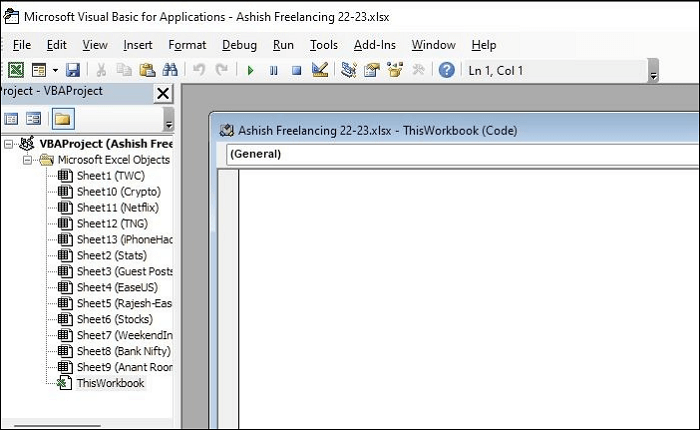The image size is (700, 430).
Task: Open the Window menu
Action: click(433, 45)
